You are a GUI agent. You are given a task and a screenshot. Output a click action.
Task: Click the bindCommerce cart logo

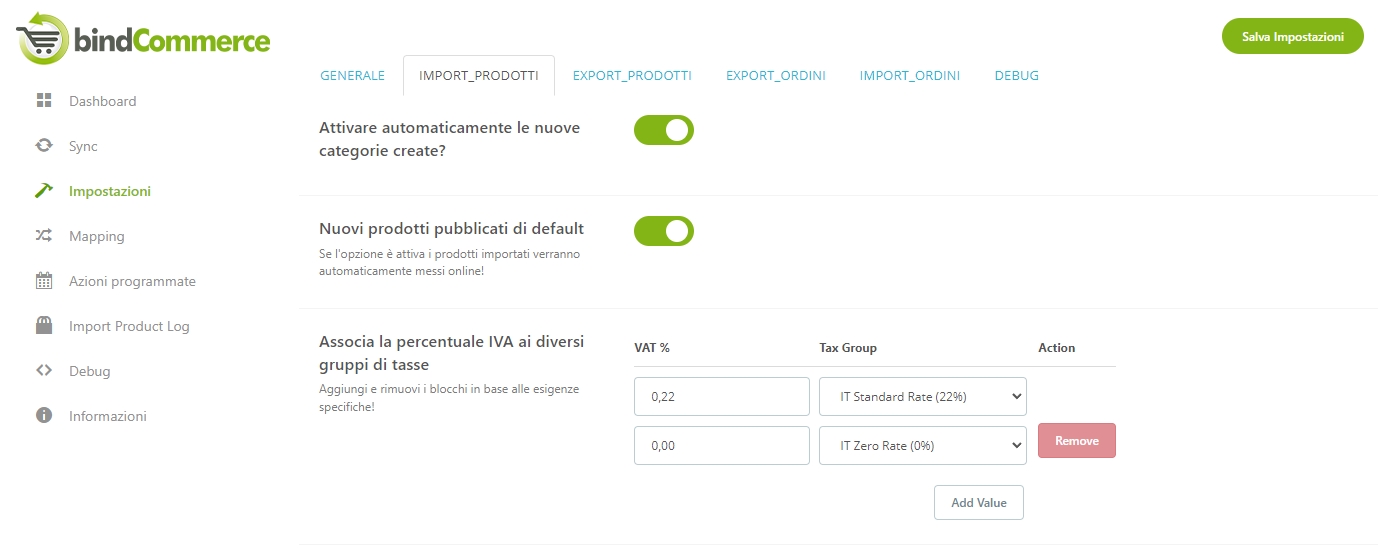tap(43, 39)
